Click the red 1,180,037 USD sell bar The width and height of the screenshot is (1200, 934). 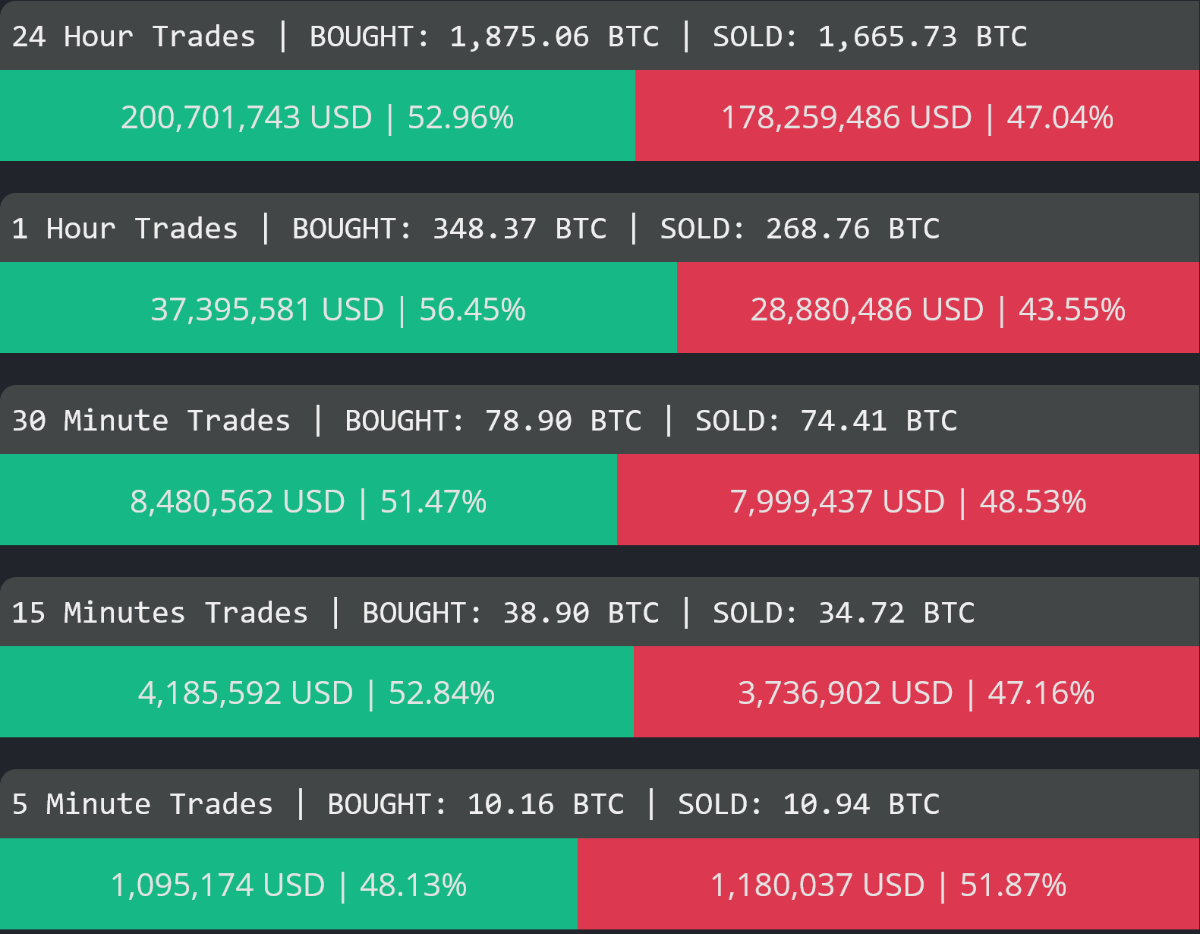(x=888, y=885)
